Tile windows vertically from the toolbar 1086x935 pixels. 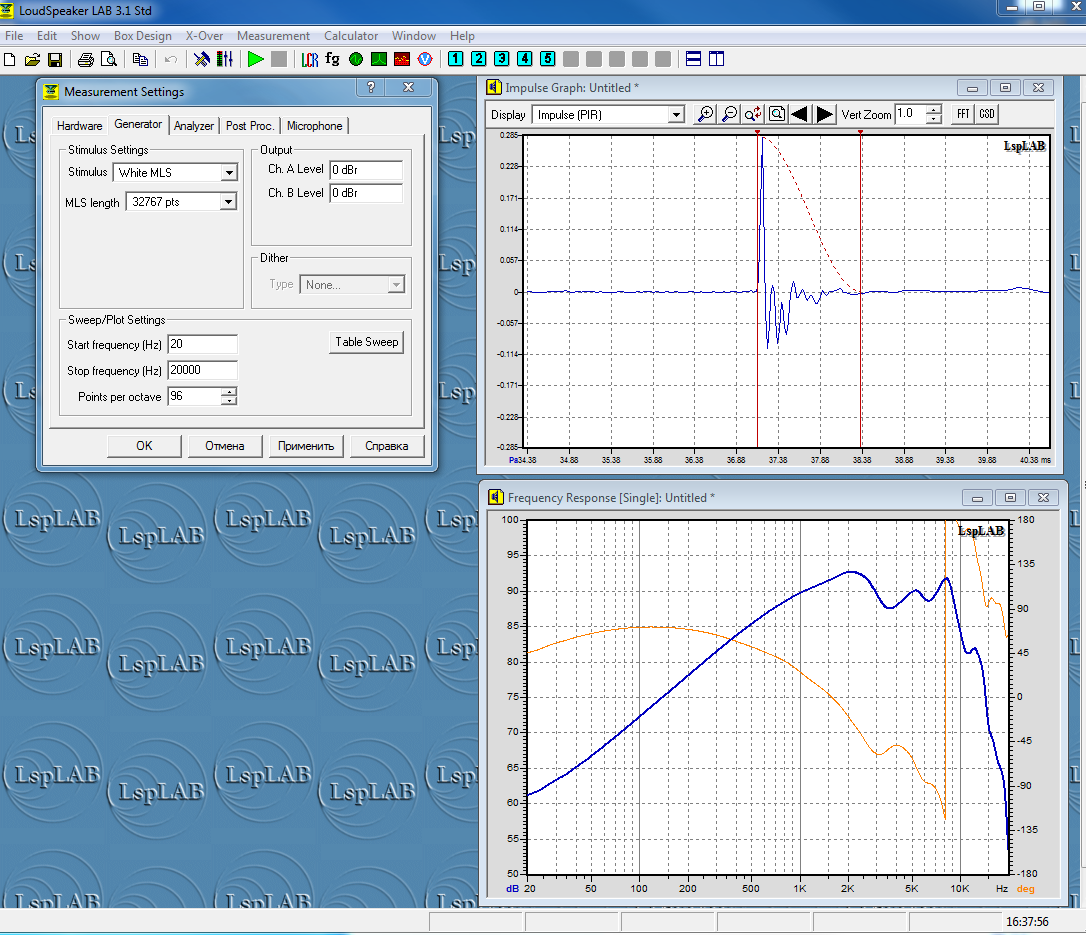(x=716, y=60)
